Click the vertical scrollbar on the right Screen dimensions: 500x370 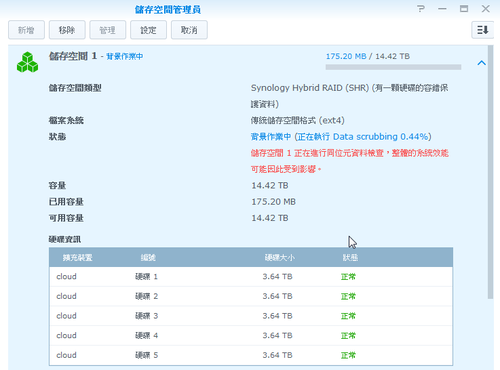(490, 172)
